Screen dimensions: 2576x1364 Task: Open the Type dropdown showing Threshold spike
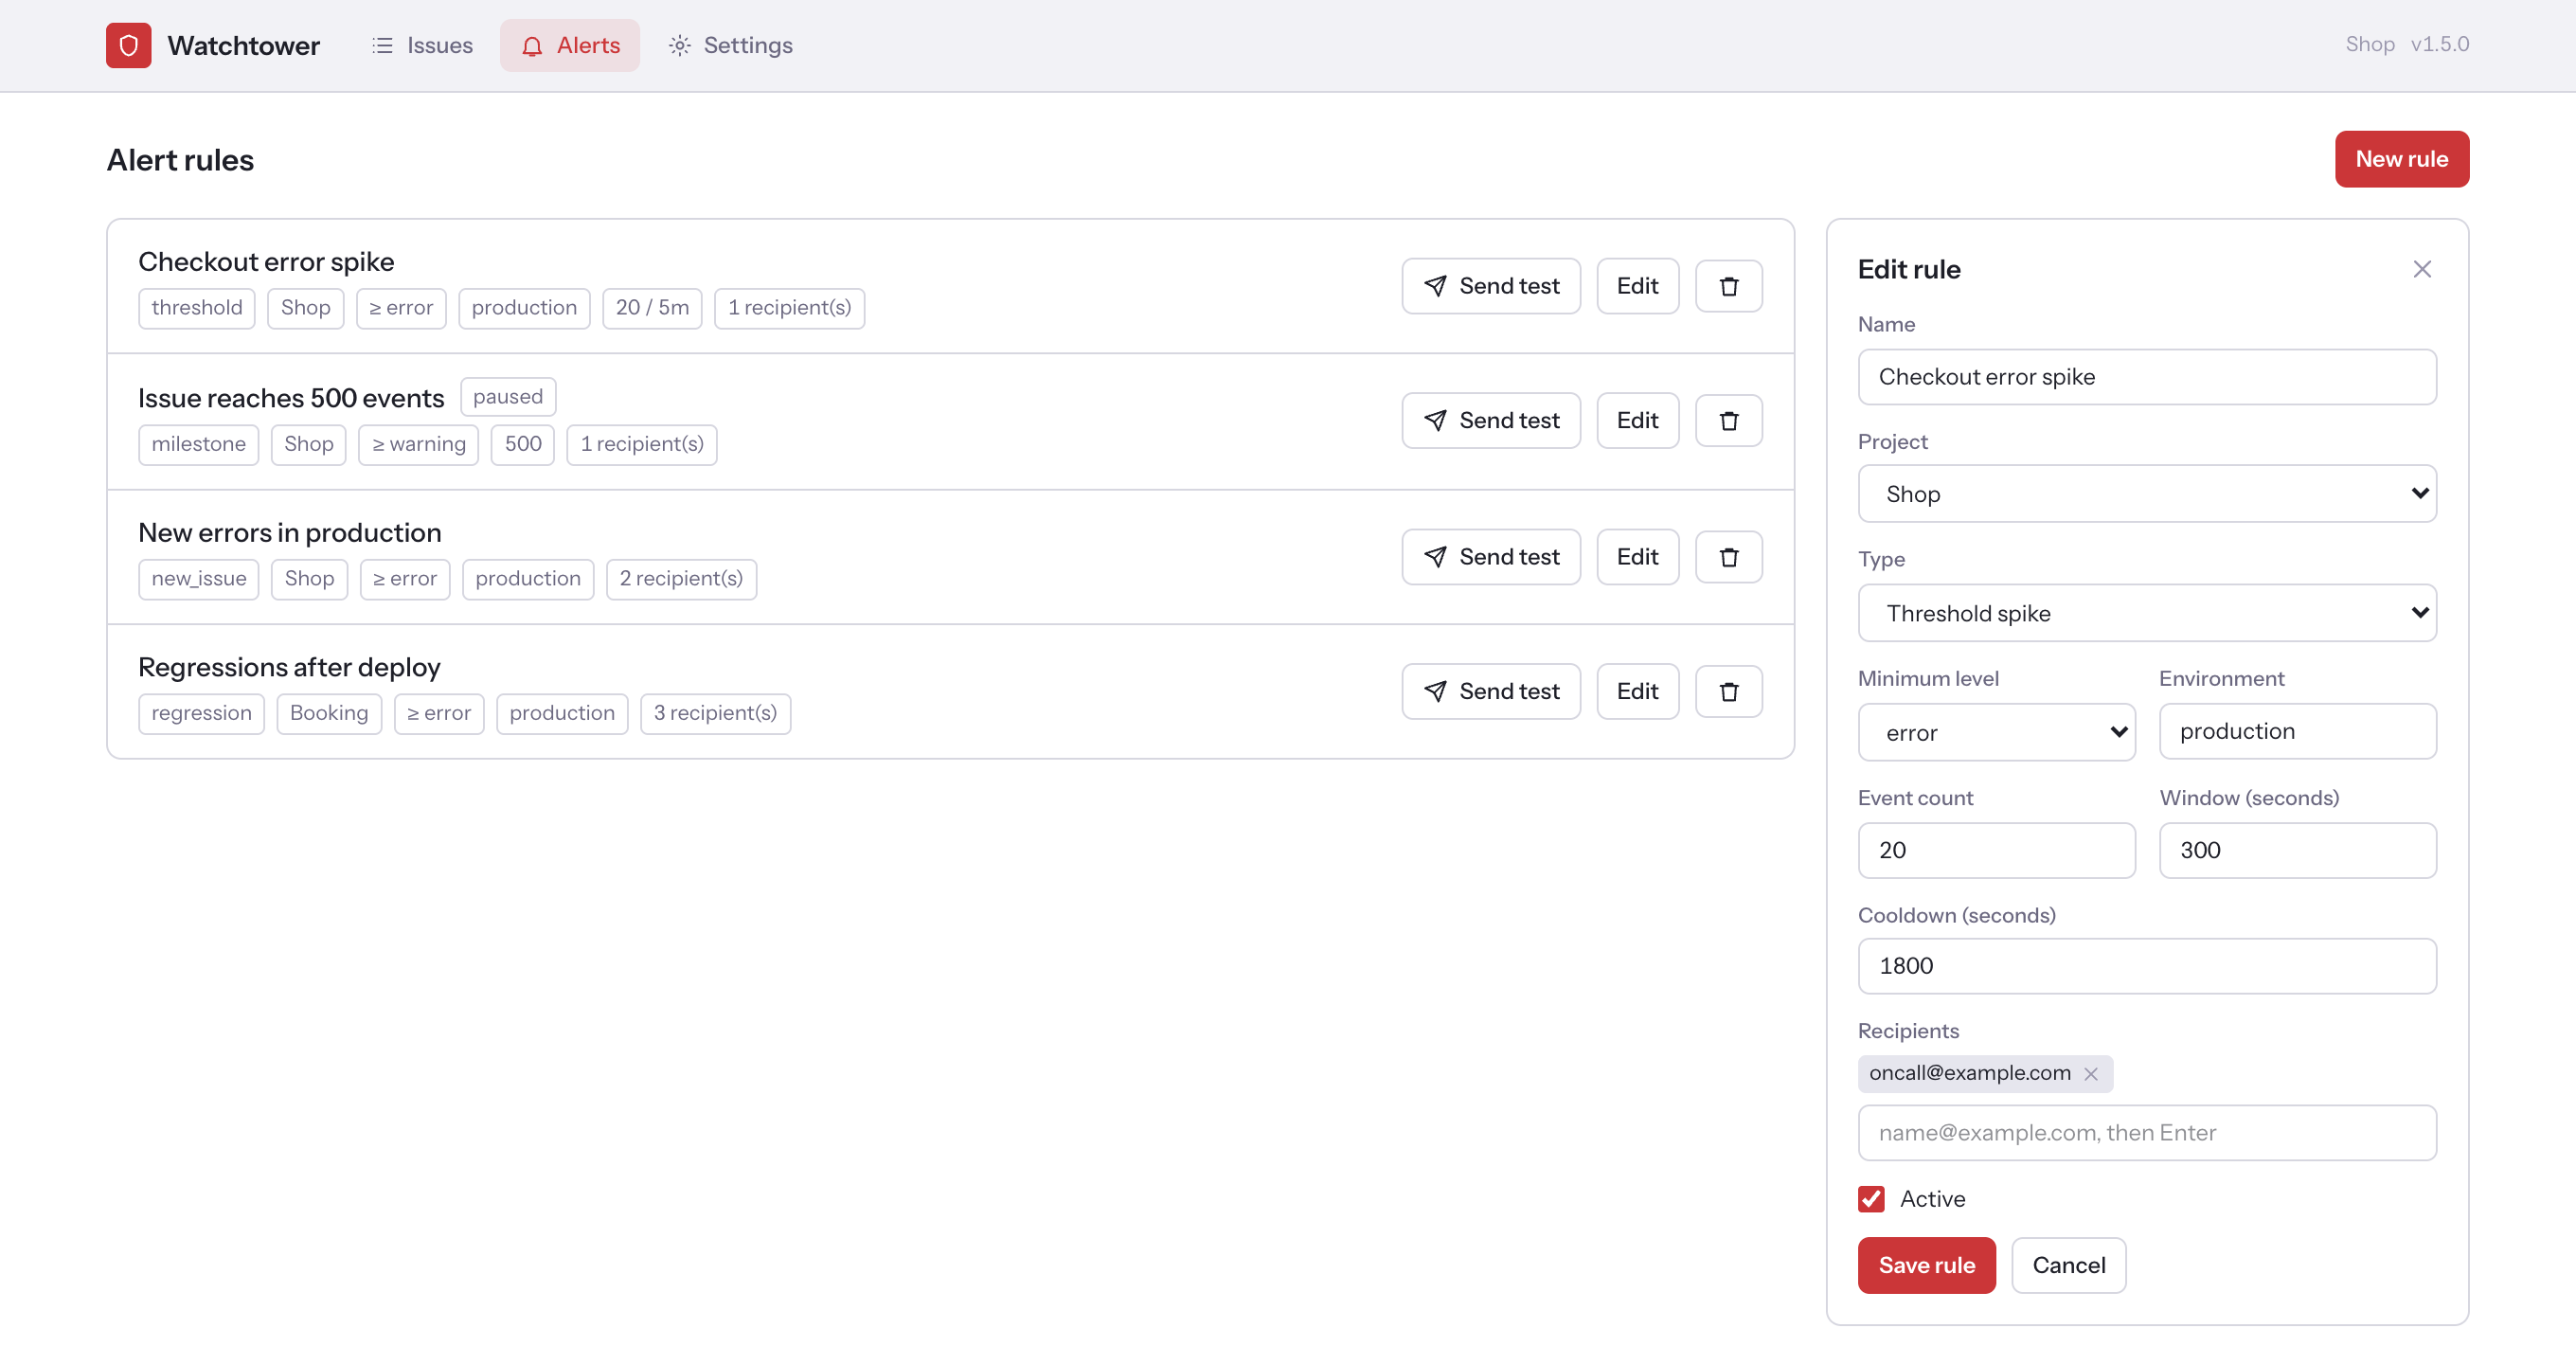click(x=2146, y=613)
